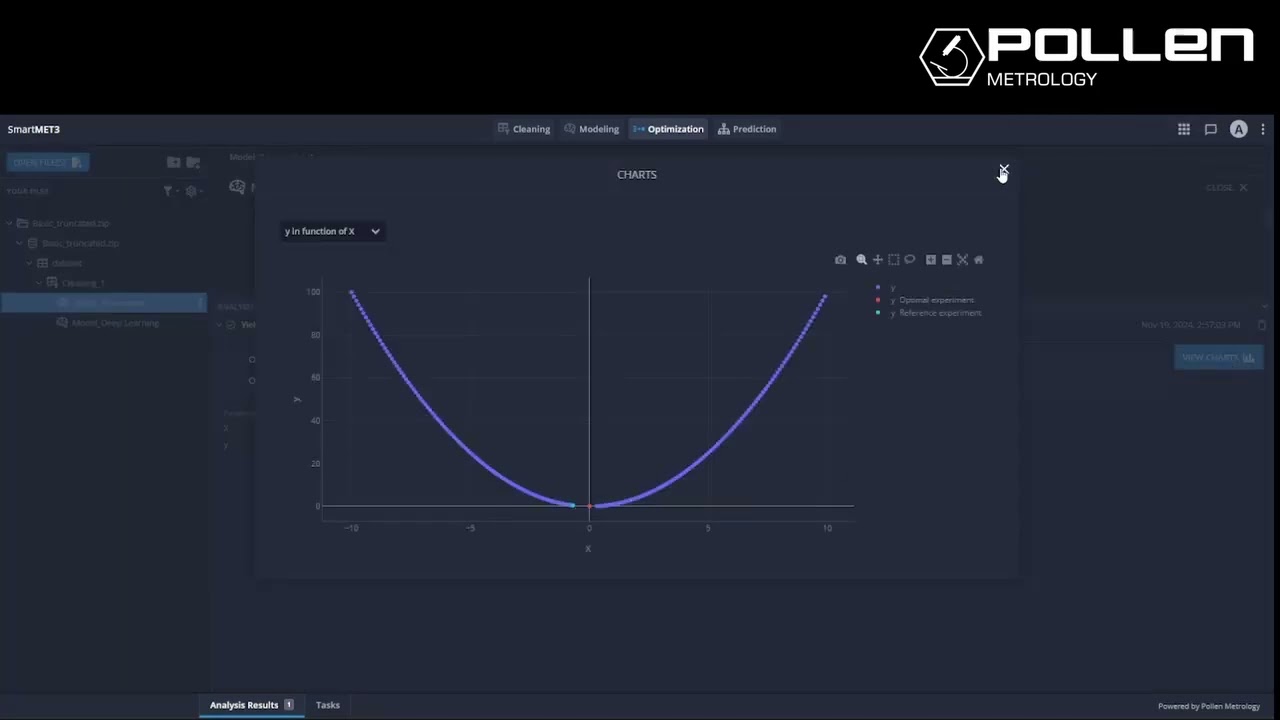Open the apps grid in the header
Viewport: 1280px width, 720px height.
(x=1184, y=129)
